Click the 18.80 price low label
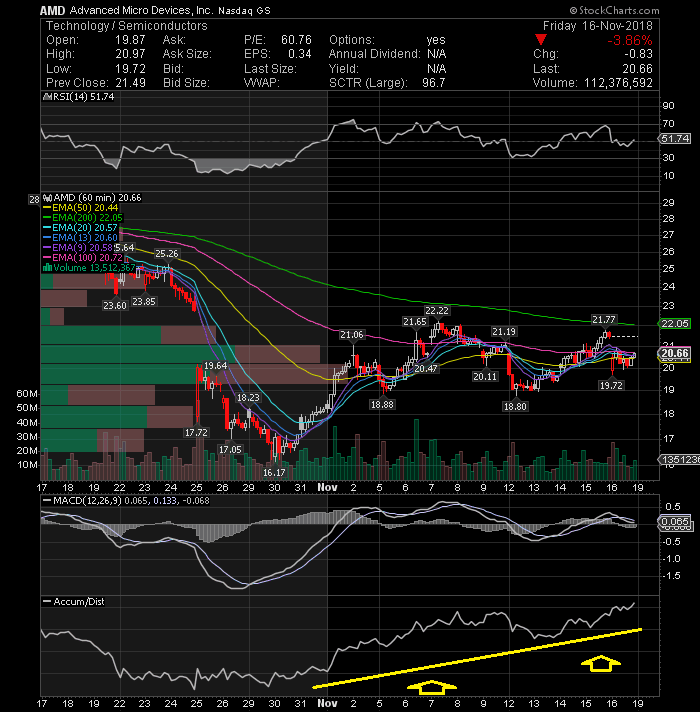The height and width of the screenshot is (712, 700). tap(515, 406)
